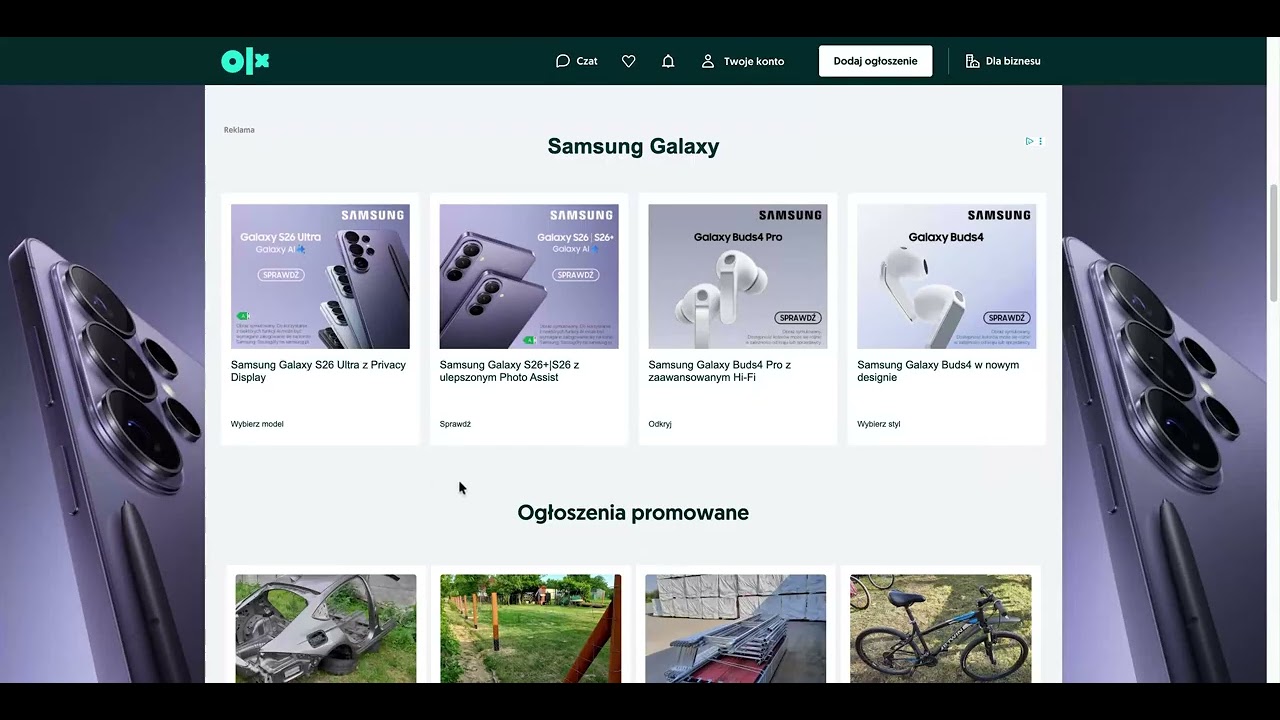Viewport: 1280px width, 720px height.
Task: Open Galaxy S26 | S26+ ad image
Action: (x=529, y=276)
